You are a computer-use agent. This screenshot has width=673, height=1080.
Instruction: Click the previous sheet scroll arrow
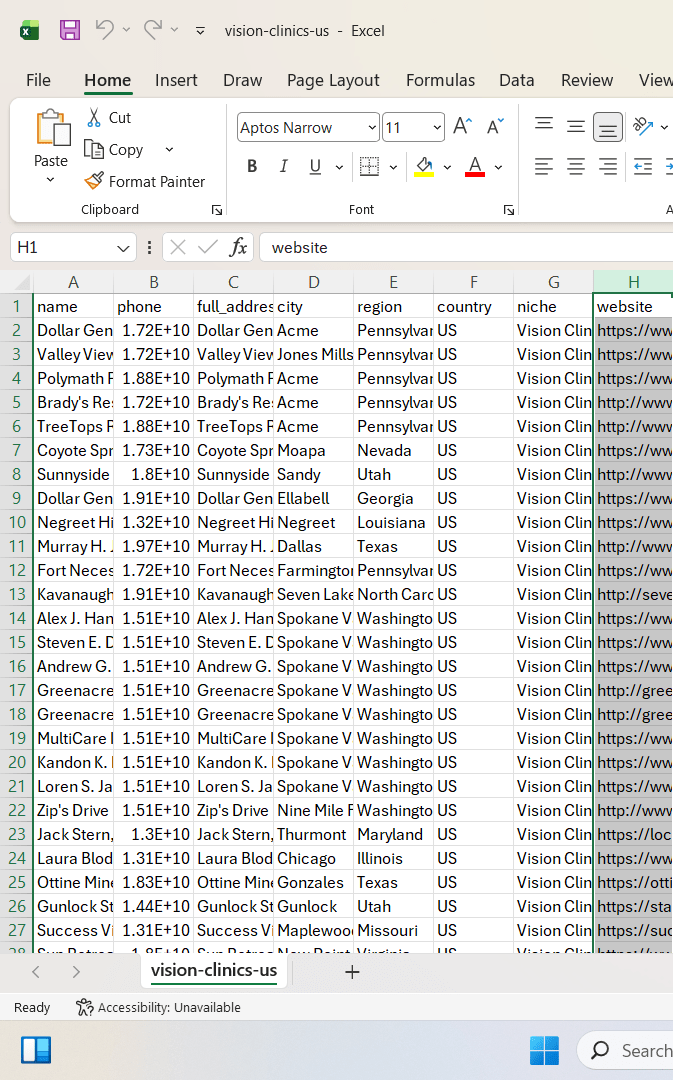(36, 972)
